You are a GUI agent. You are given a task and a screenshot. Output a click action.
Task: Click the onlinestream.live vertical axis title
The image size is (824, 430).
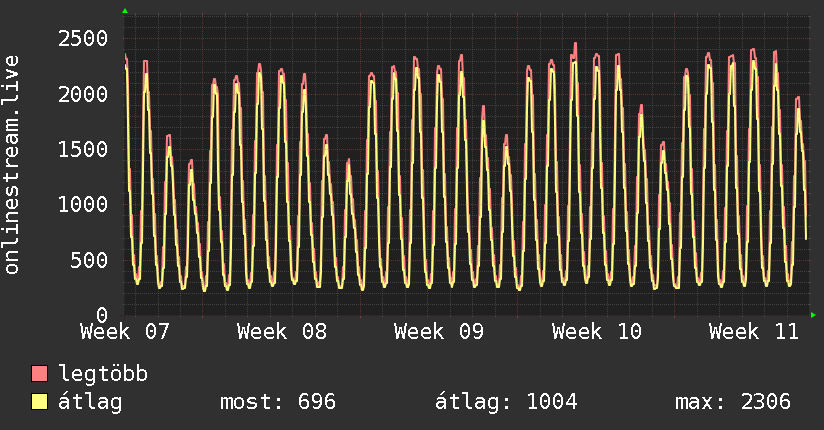click(x=12, y=165)
